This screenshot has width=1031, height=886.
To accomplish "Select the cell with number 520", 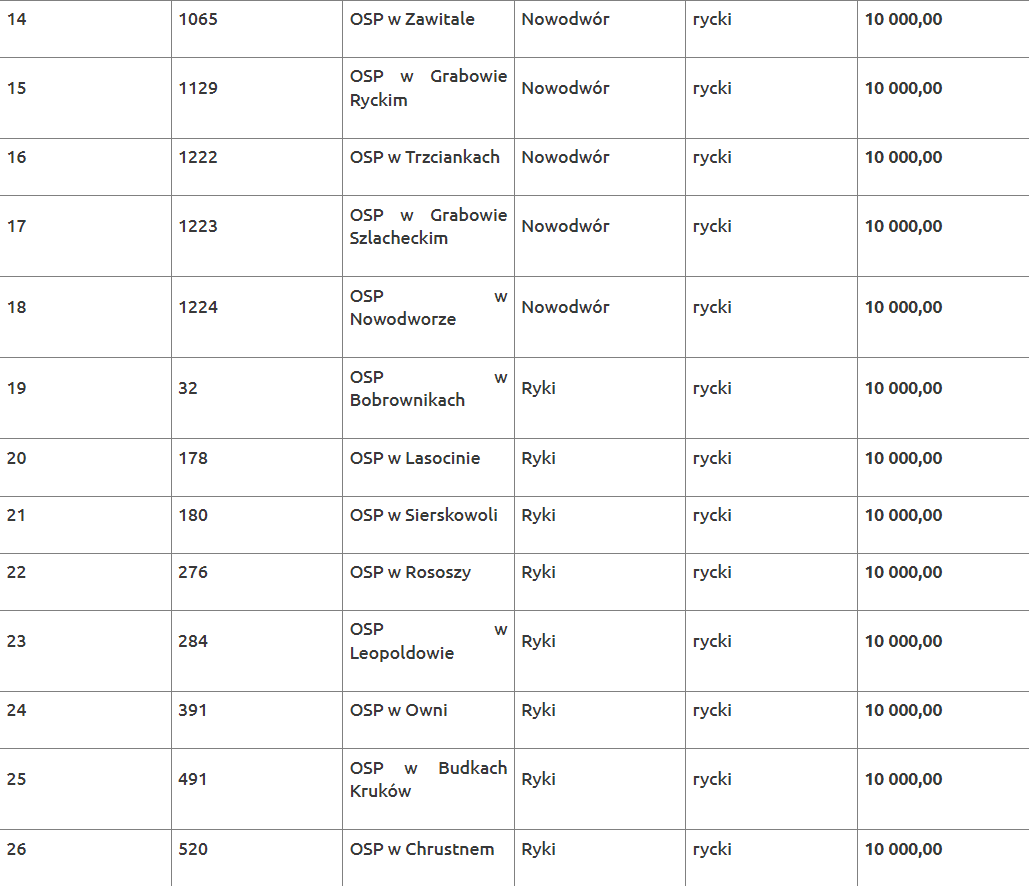I will 193,850.
